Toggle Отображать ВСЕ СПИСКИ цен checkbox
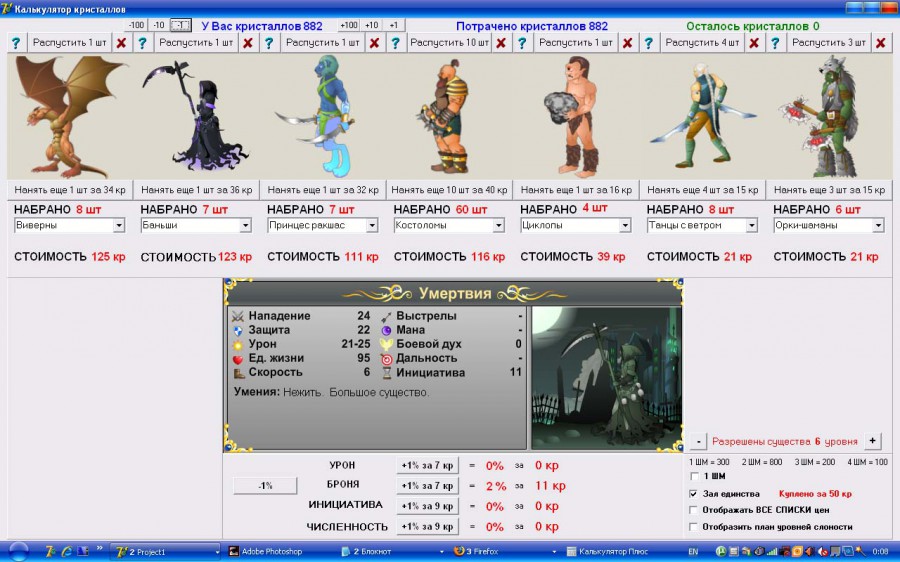 click(694, 510)
